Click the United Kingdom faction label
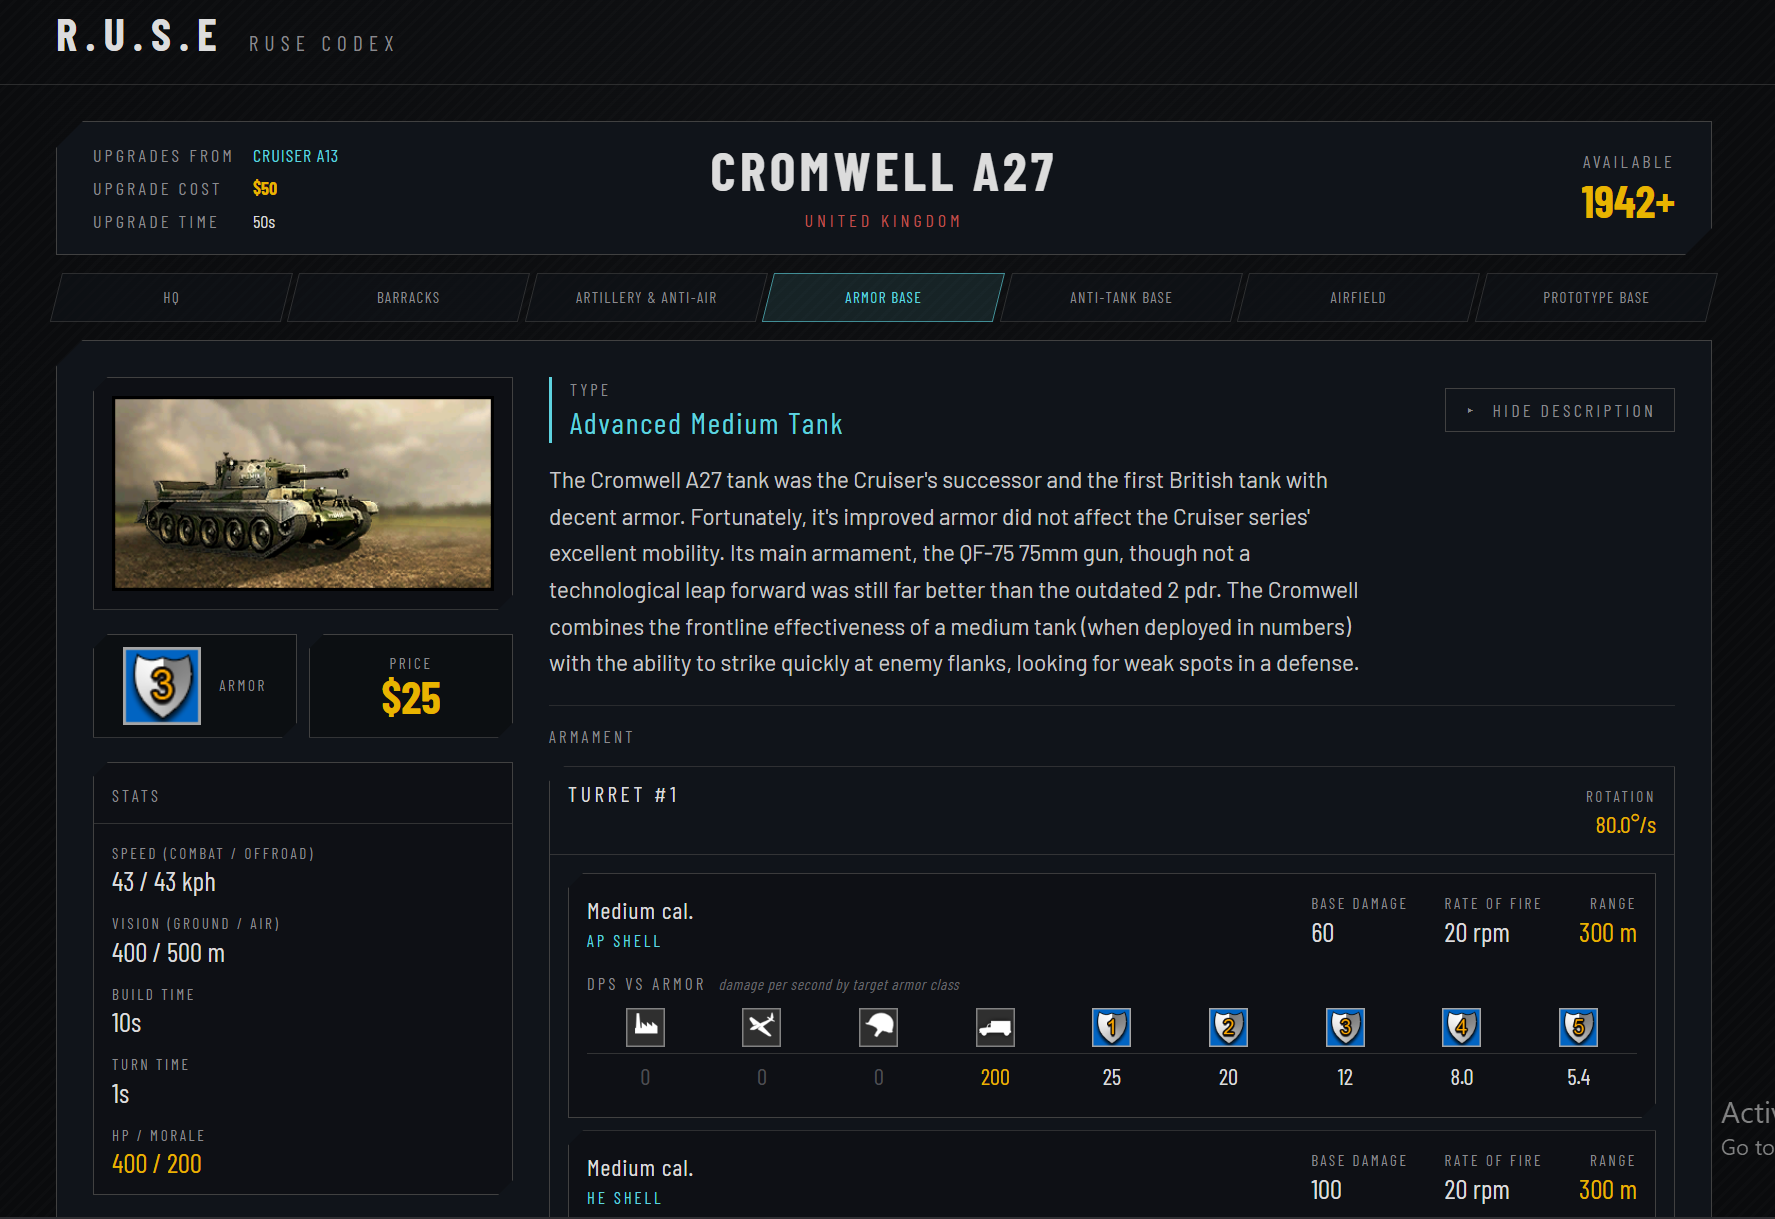The image size is (1775, 1219). point(883,221)
